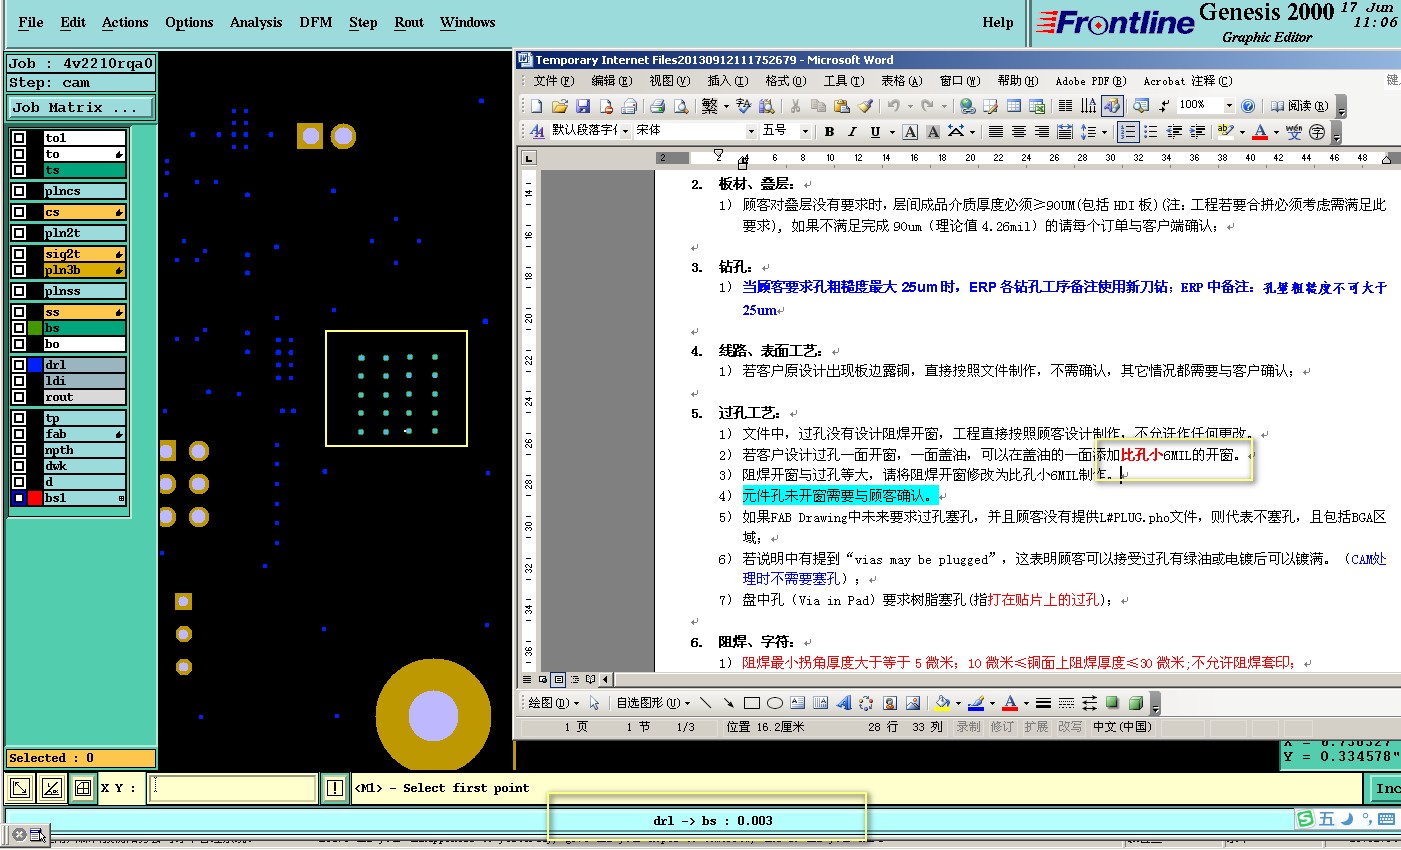This screenshot has width=1401, height=850.
Task: Open the font size dropdown showing 五号
Action: pos(806,131)
